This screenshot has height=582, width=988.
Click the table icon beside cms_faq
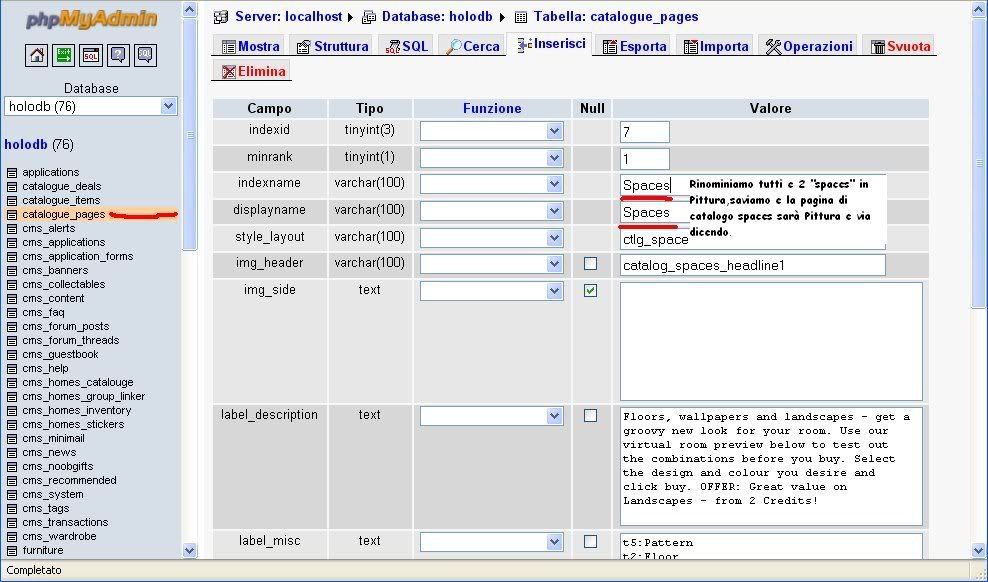(x=11, y=312)
